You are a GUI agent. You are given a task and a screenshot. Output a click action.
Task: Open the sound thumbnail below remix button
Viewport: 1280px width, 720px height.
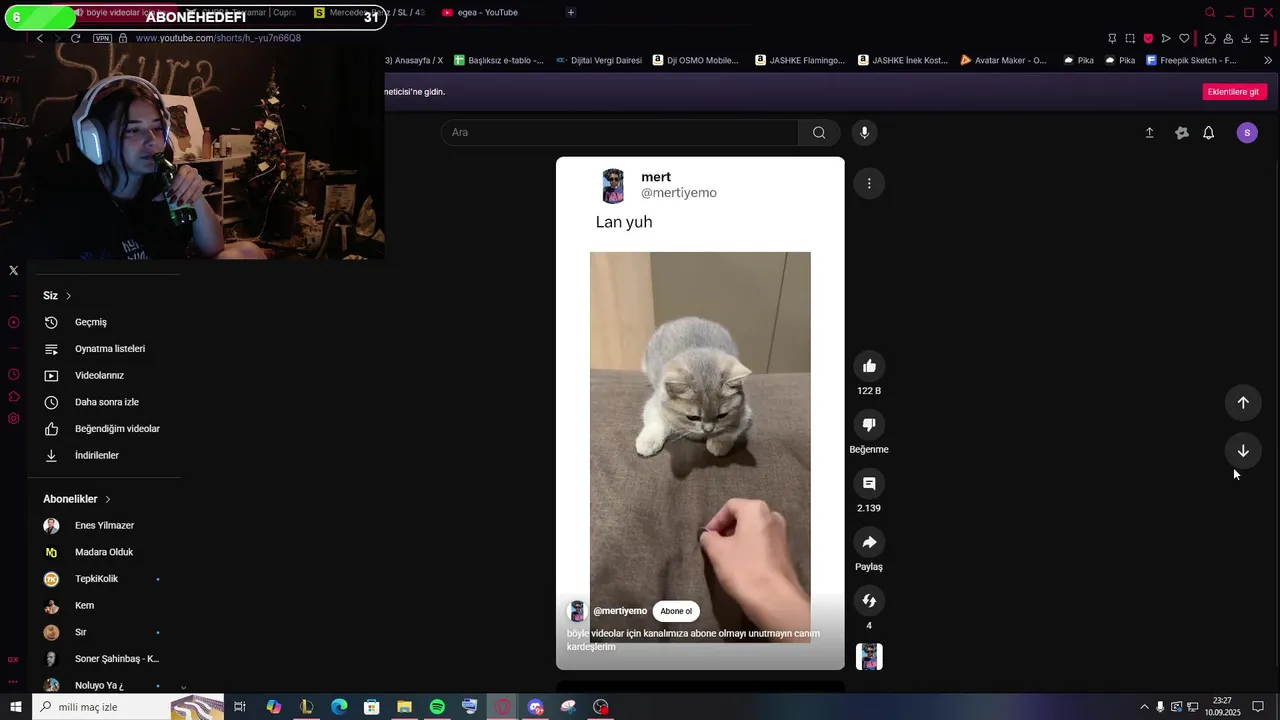click(869, 657)
